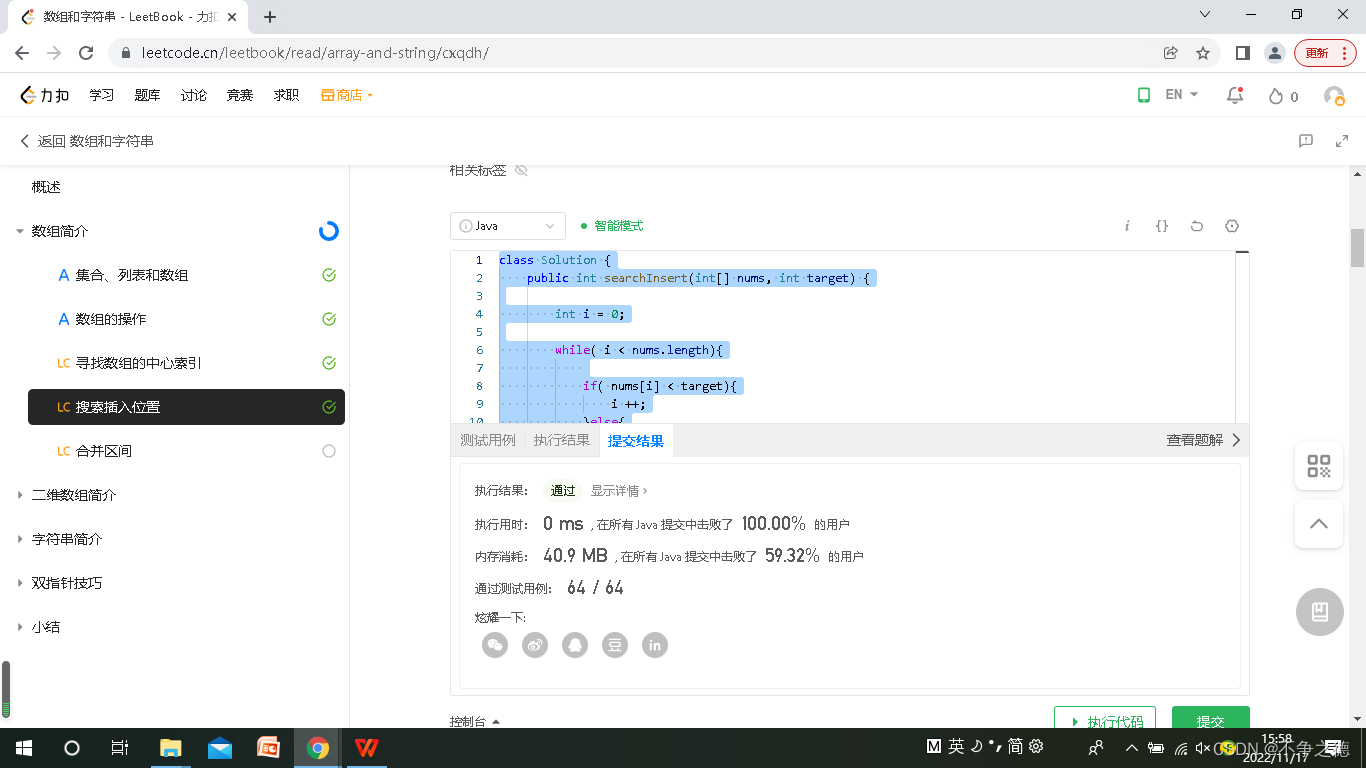
Task: Open the notifications bell
Action: pyautogui.click(x=1235, y=95)
